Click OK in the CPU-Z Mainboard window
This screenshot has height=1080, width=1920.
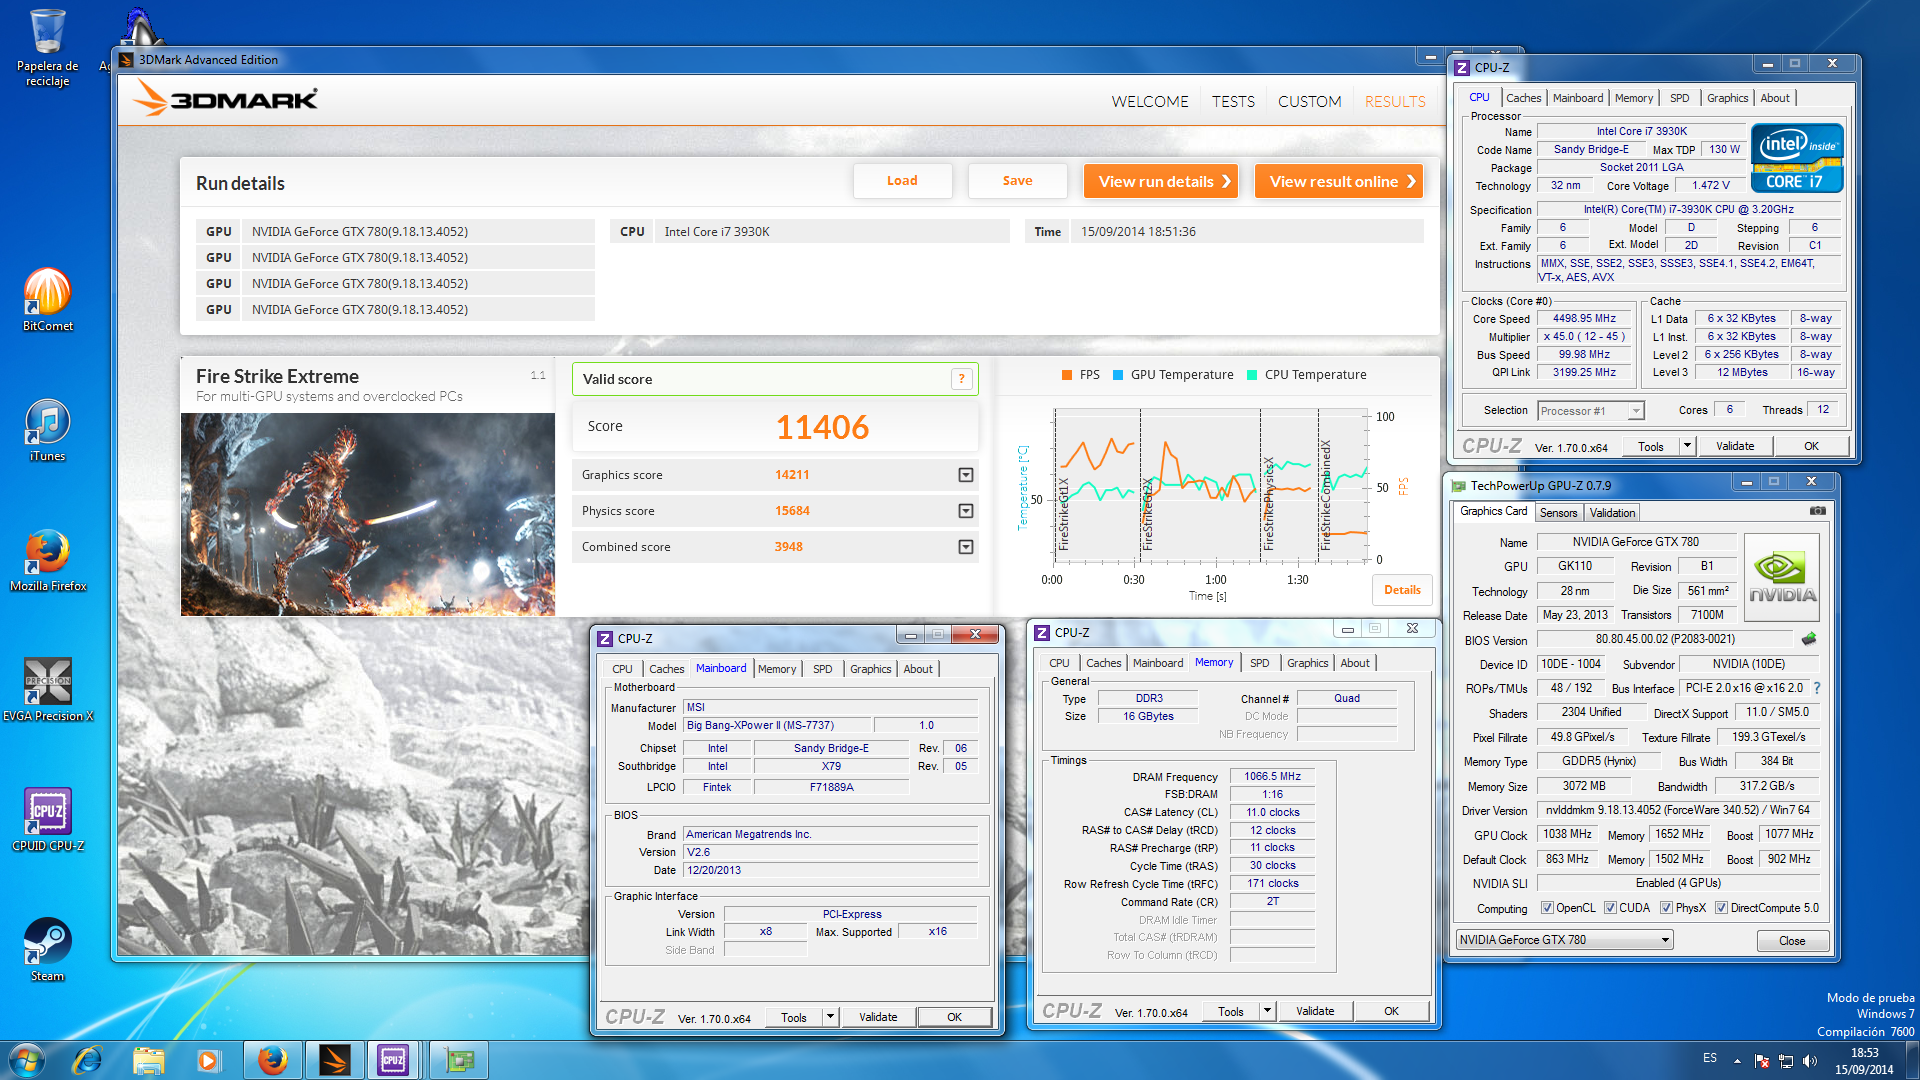point(954,1017)
